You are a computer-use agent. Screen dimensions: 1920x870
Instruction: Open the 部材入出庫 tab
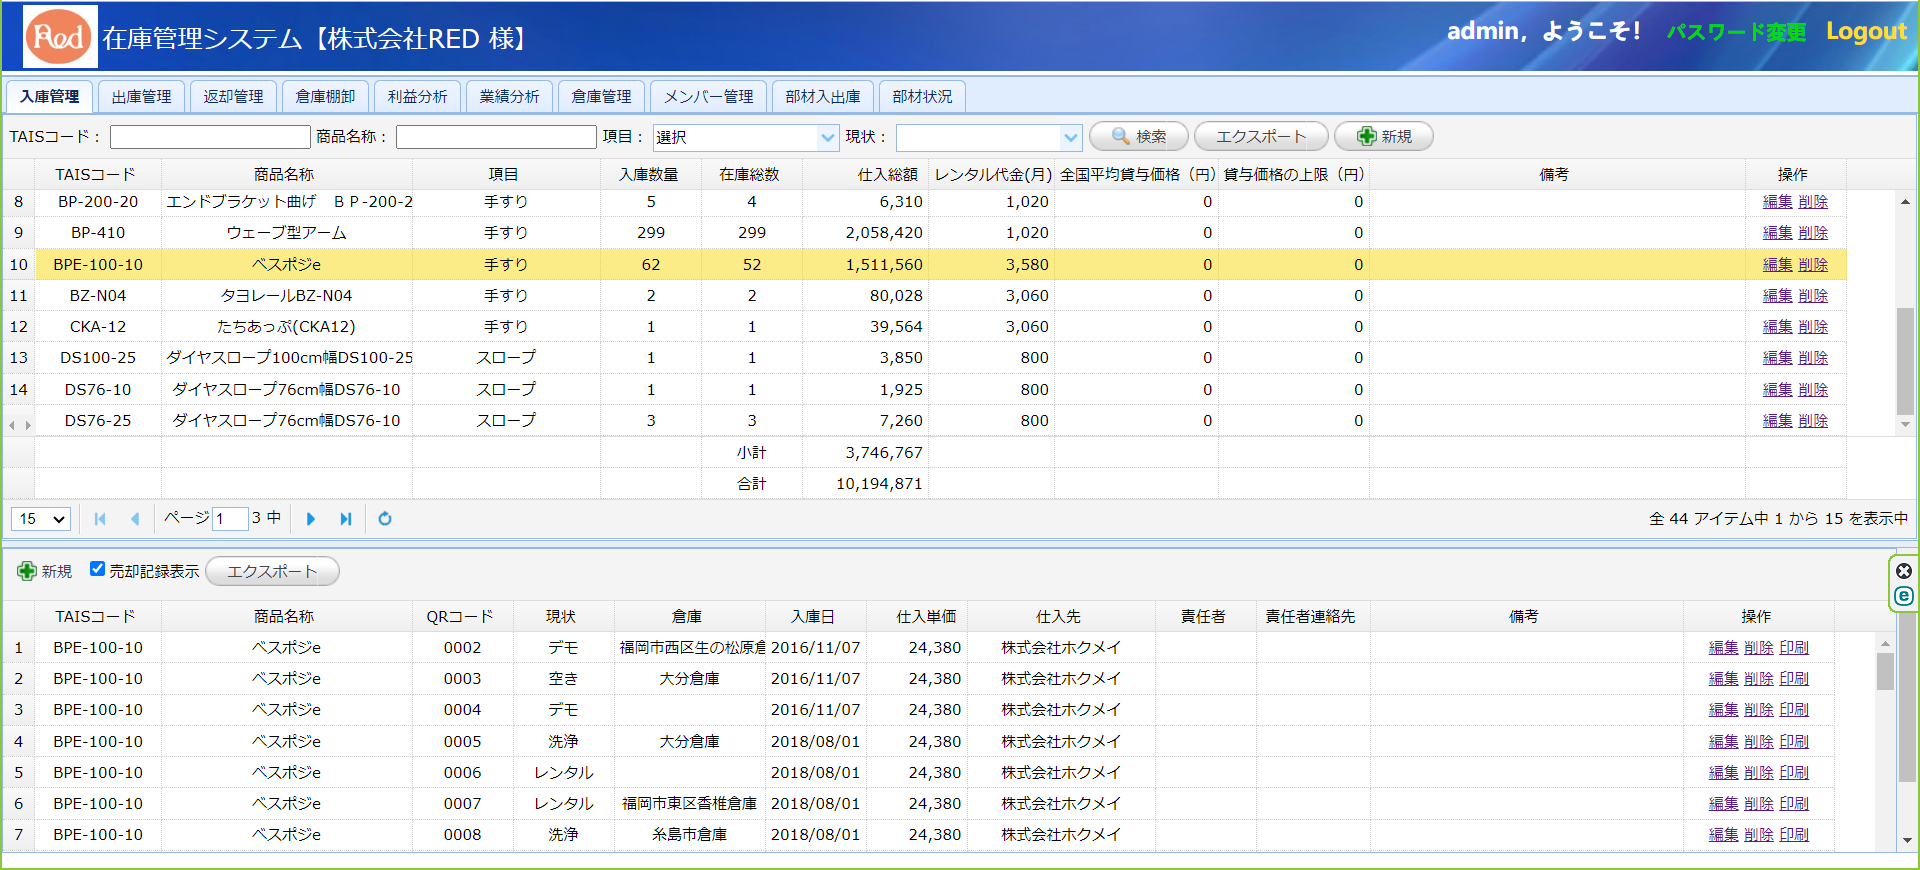pos(823,97)
